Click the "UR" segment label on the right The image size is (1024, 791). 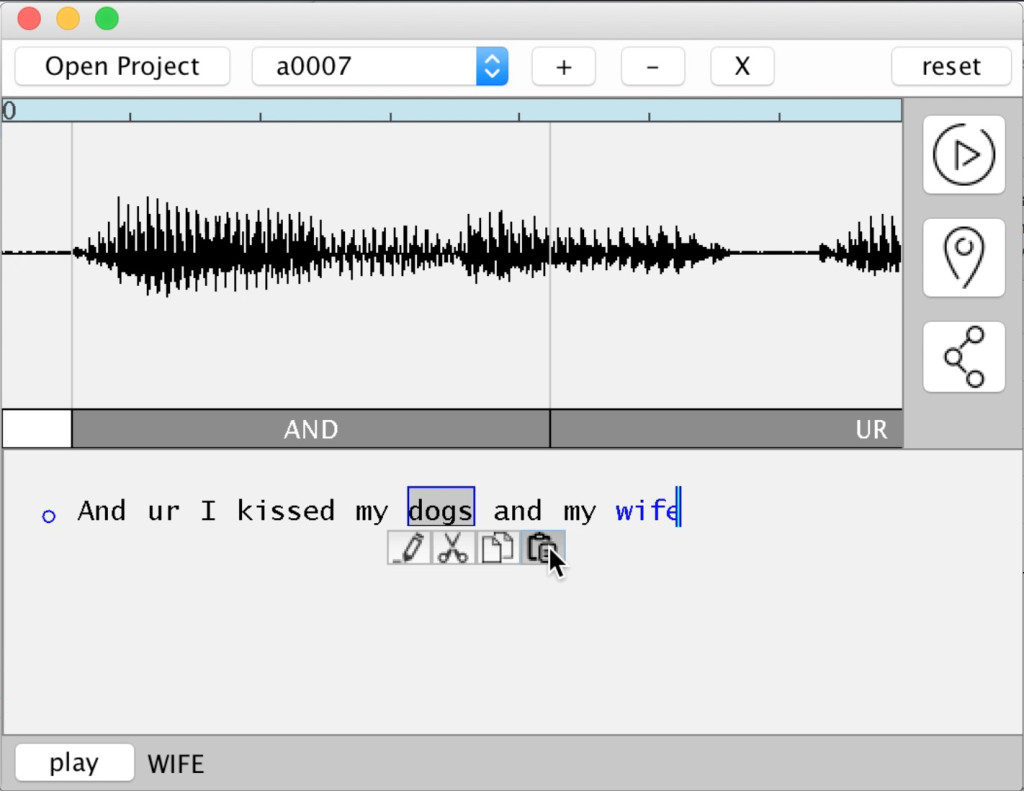point(869,428)
